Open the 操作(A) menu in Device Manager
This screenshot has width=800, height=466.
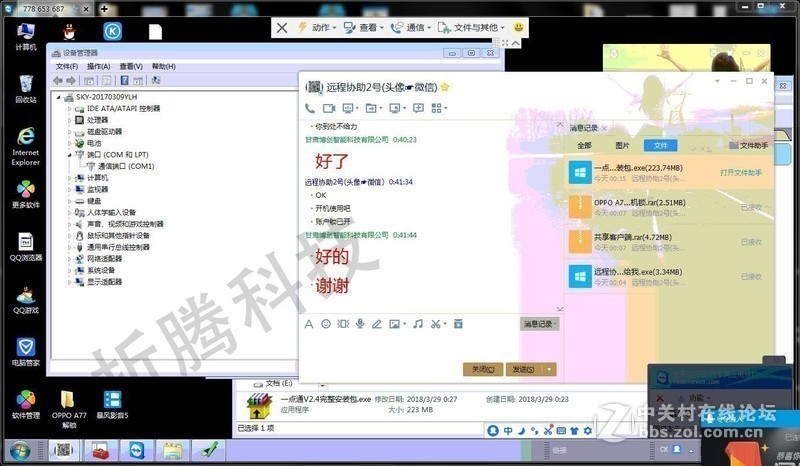[x=98, y=66]
